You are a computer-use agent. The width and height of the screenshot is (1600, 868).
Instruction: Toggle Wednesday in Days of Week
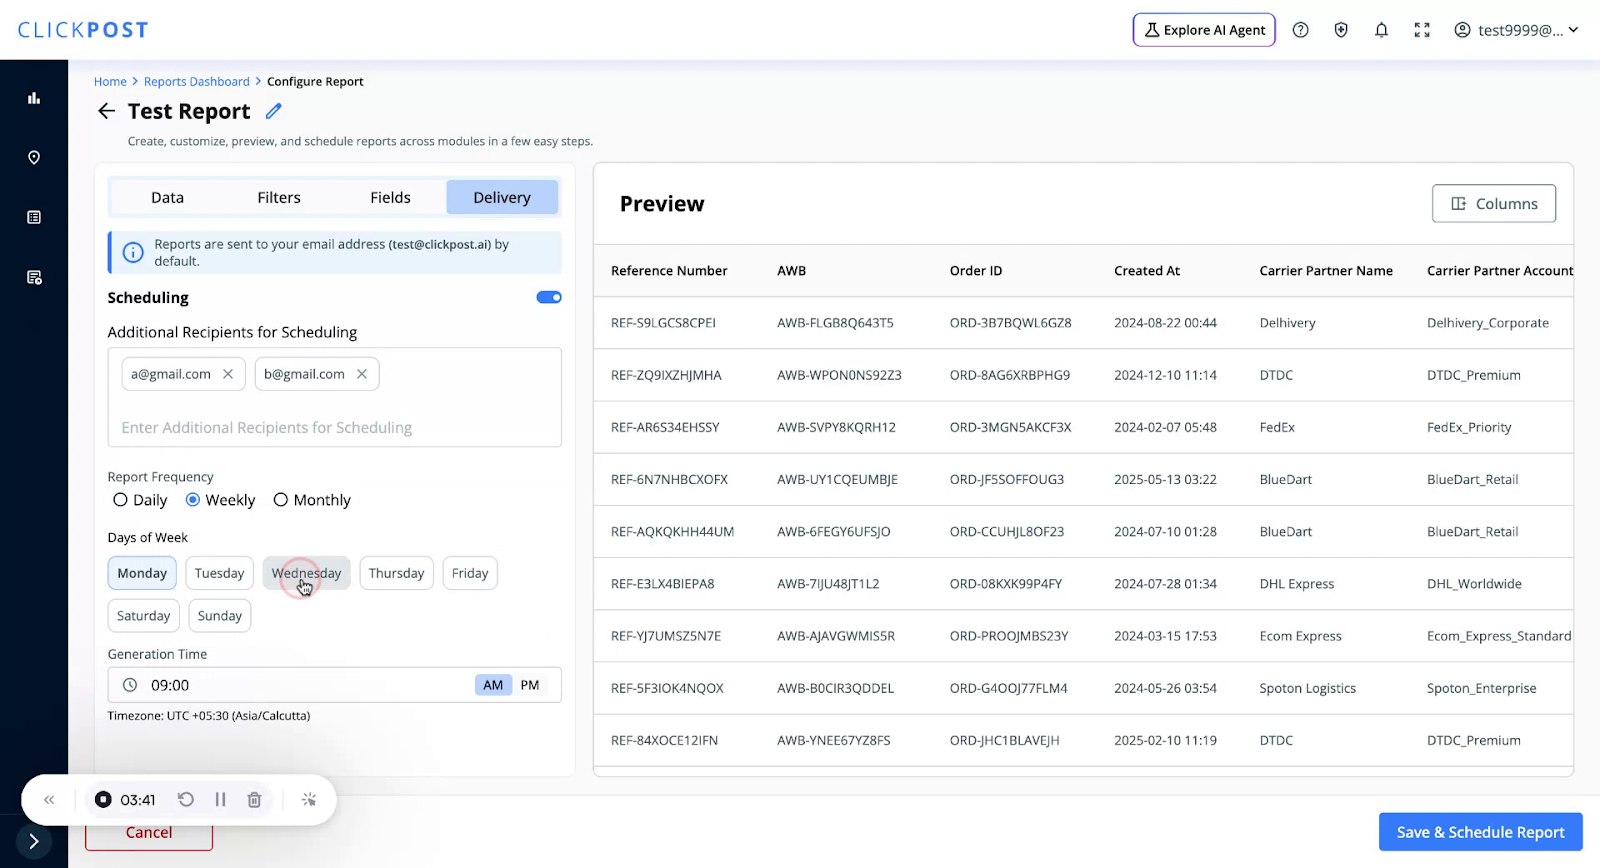click(x=306, y=573)
